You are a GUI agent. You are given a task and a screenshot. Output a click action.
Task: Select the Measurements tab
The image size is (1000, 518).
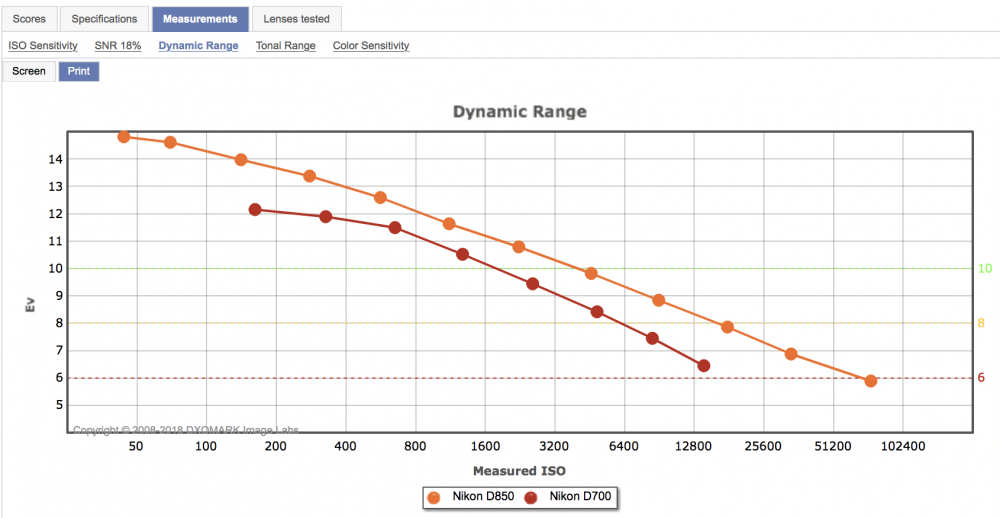pos(200,18)
